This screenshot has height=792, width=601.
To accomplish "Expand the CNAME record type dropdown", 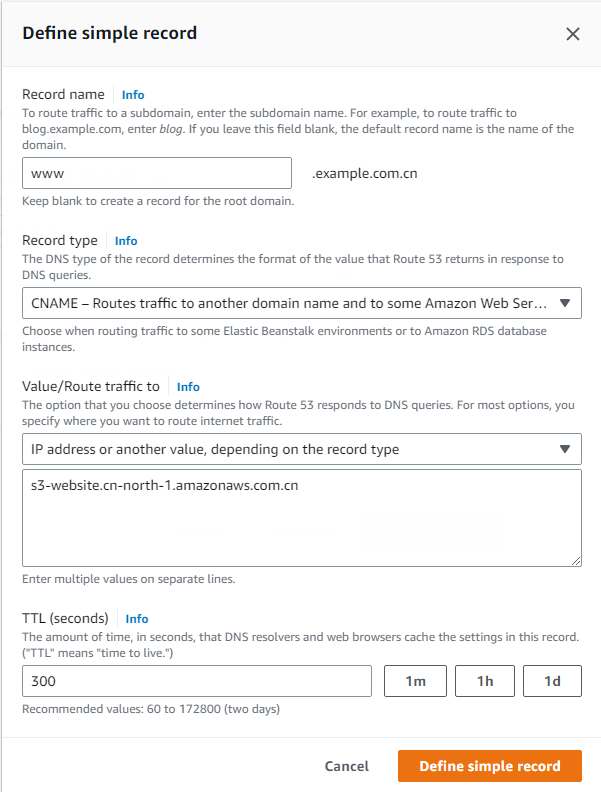I will [290, 303].
